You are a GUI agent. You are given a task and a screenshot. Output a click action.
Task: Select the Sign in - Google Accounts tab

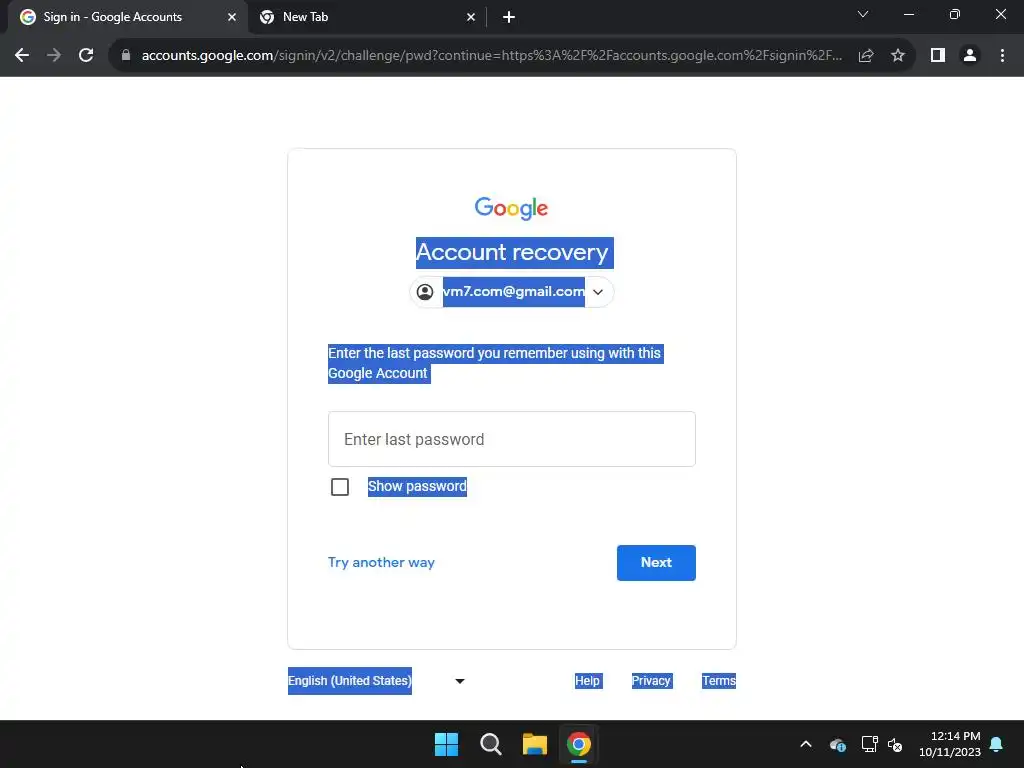click(x=127, y=18)
